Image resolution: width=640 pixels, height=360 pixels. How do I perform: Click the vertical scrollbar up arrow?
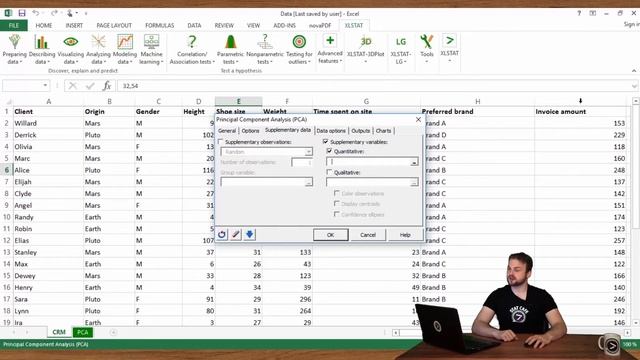pos(636,100)
